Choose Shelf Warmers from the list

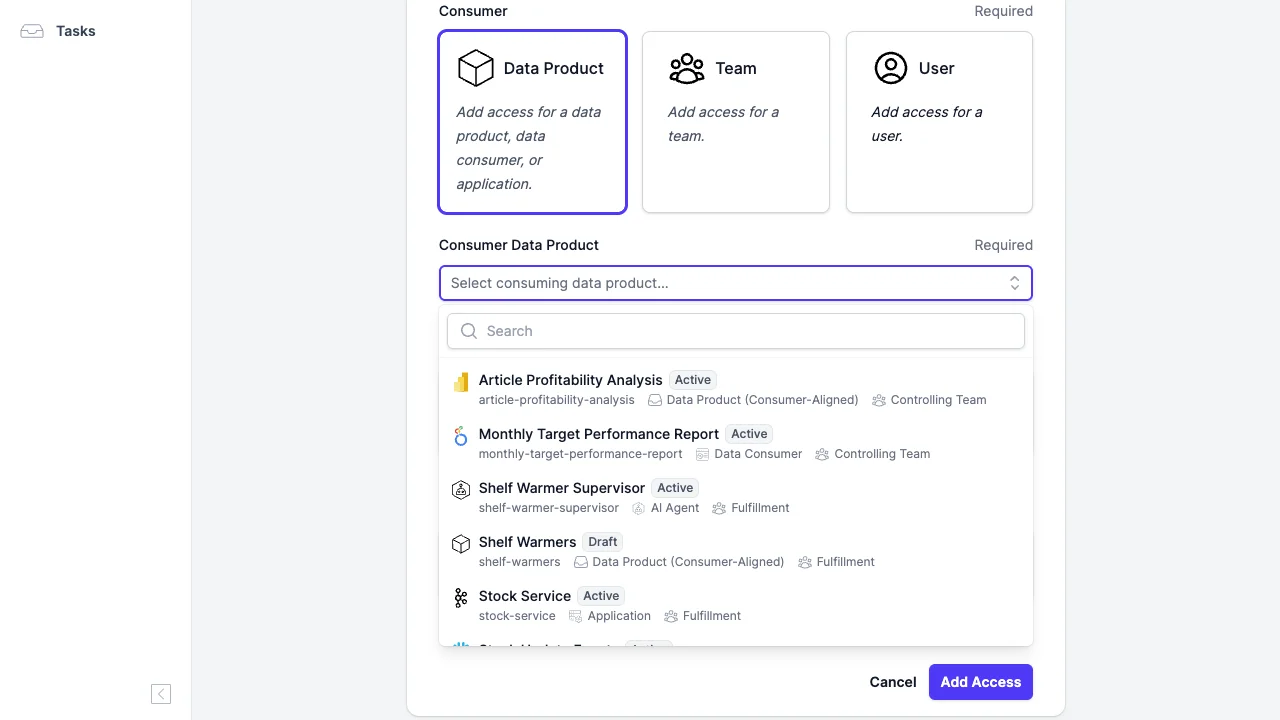tap(736, 551)
